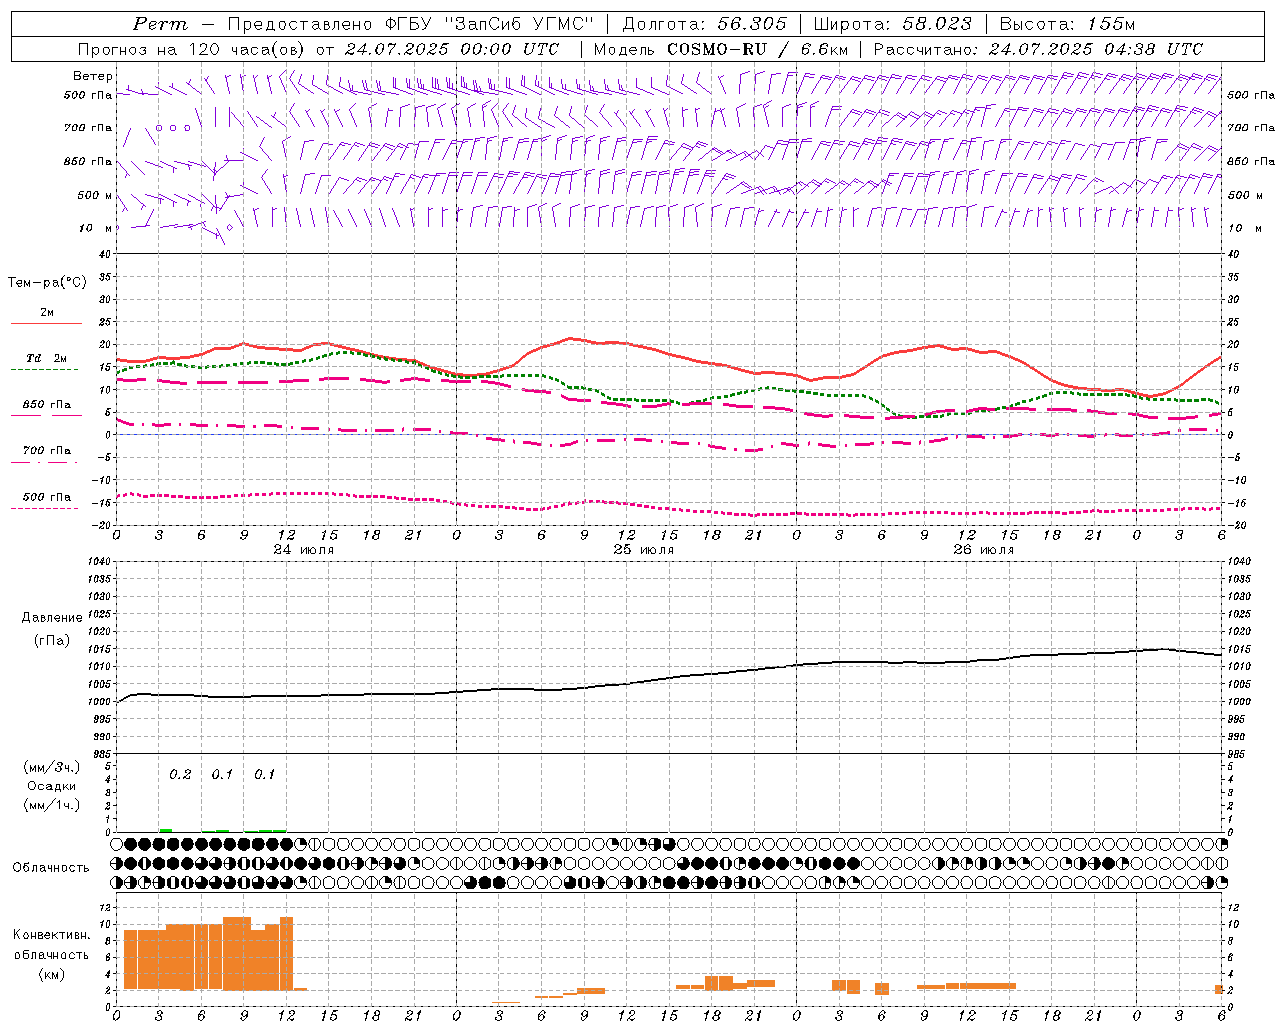This screenshot has height=1024, width=1280.
Task: Click the "Давление" pressure panel label
Action: (52, 618)
